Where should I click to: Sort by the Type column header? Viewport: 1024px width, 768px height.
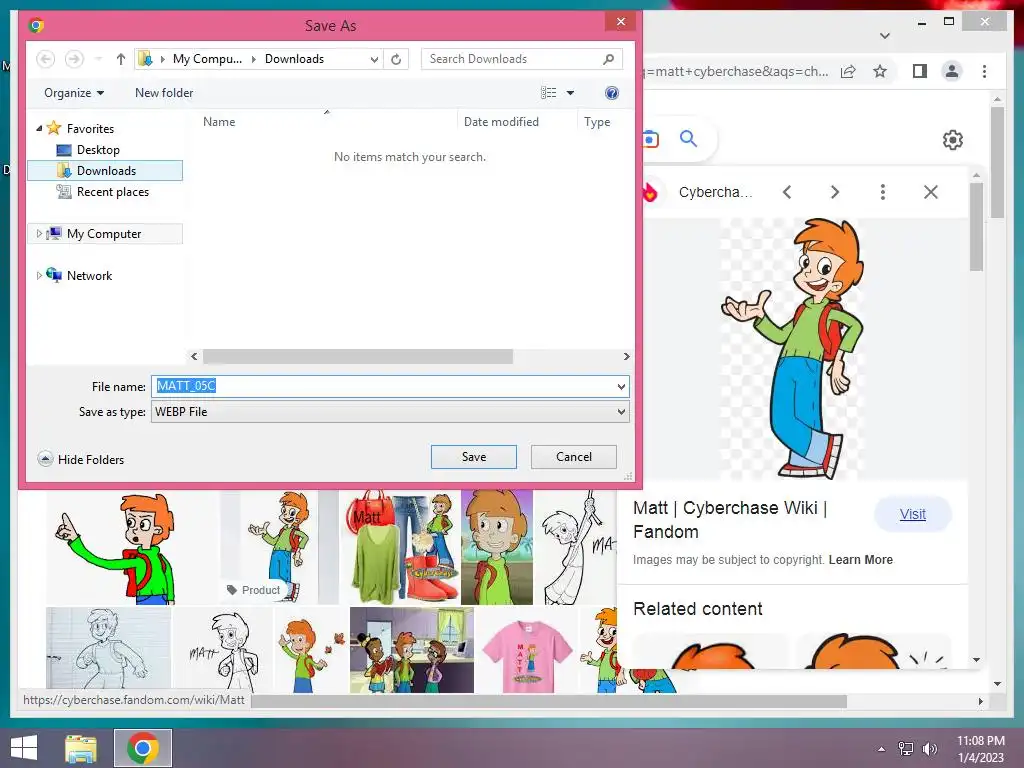[x=597, y=121]
